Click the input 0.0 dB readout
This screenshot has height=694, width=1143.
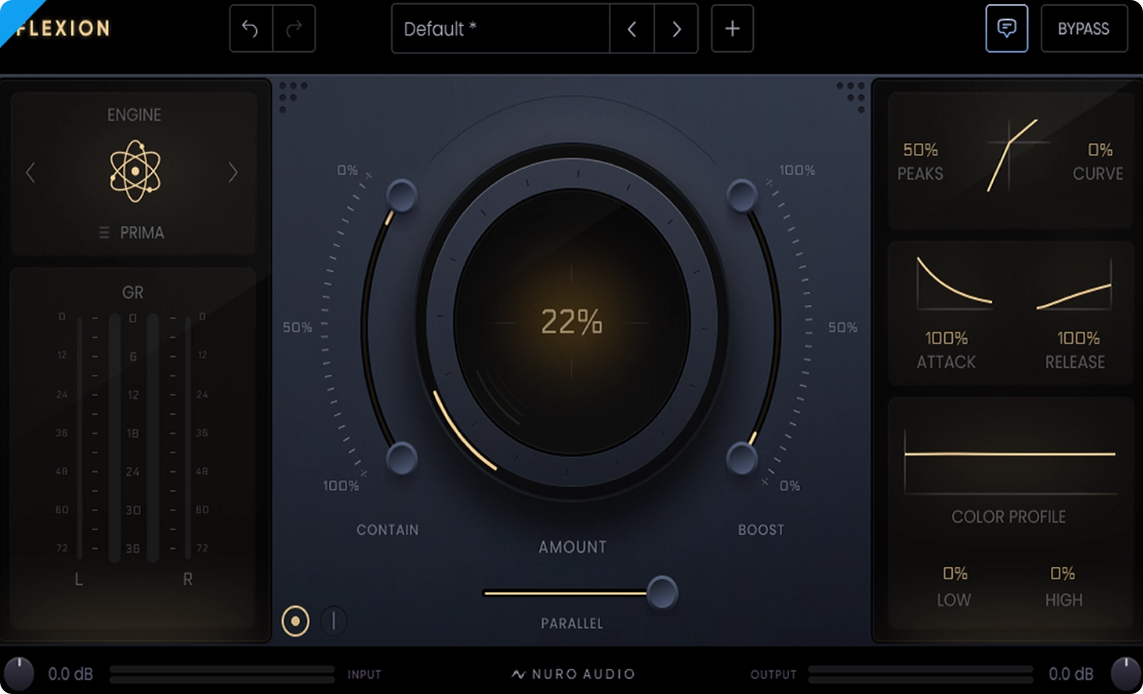[x=71, y=674]
